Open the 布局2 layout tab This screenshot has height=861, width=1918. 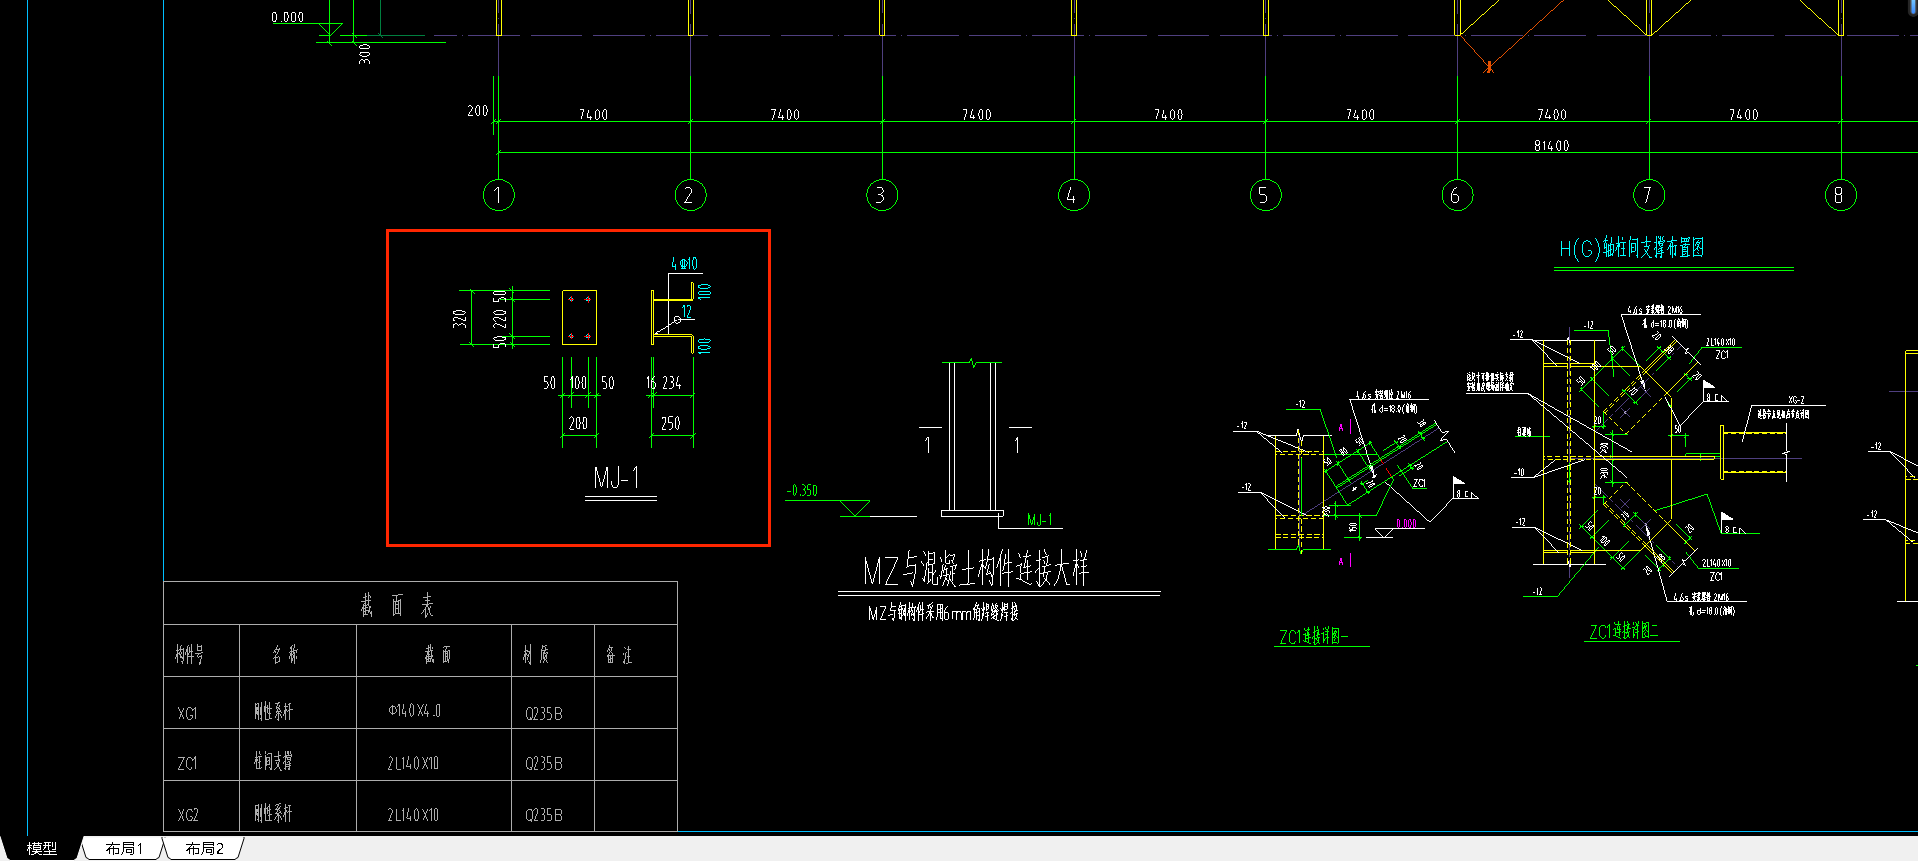(204, 848)
